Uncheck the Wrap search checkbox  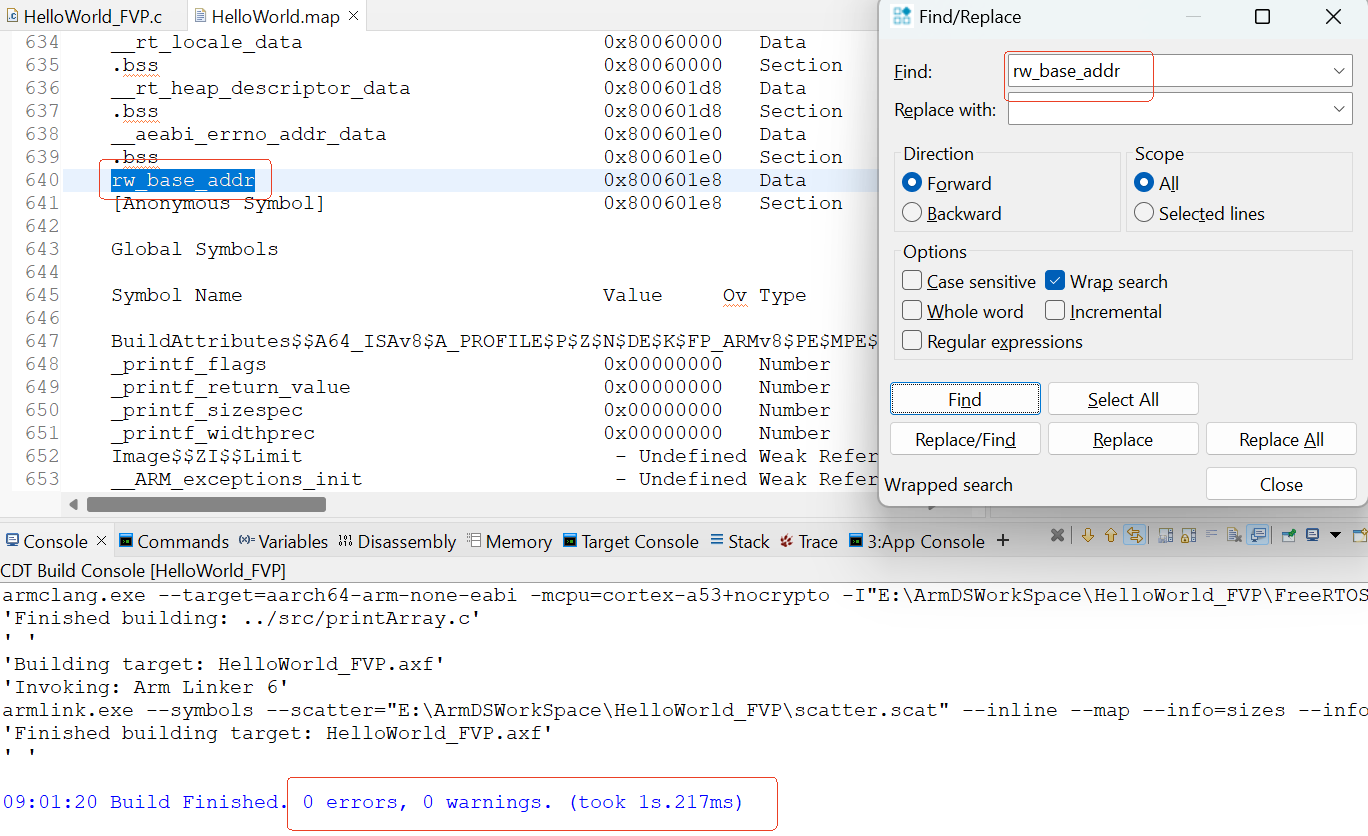[x=1055, y=281]
